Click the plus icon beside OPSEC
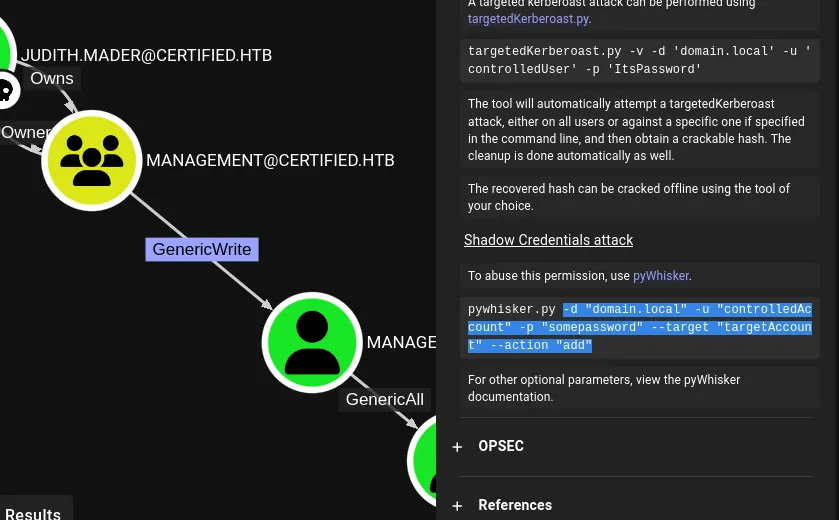839x520 pixels. (x=457, y=447)
